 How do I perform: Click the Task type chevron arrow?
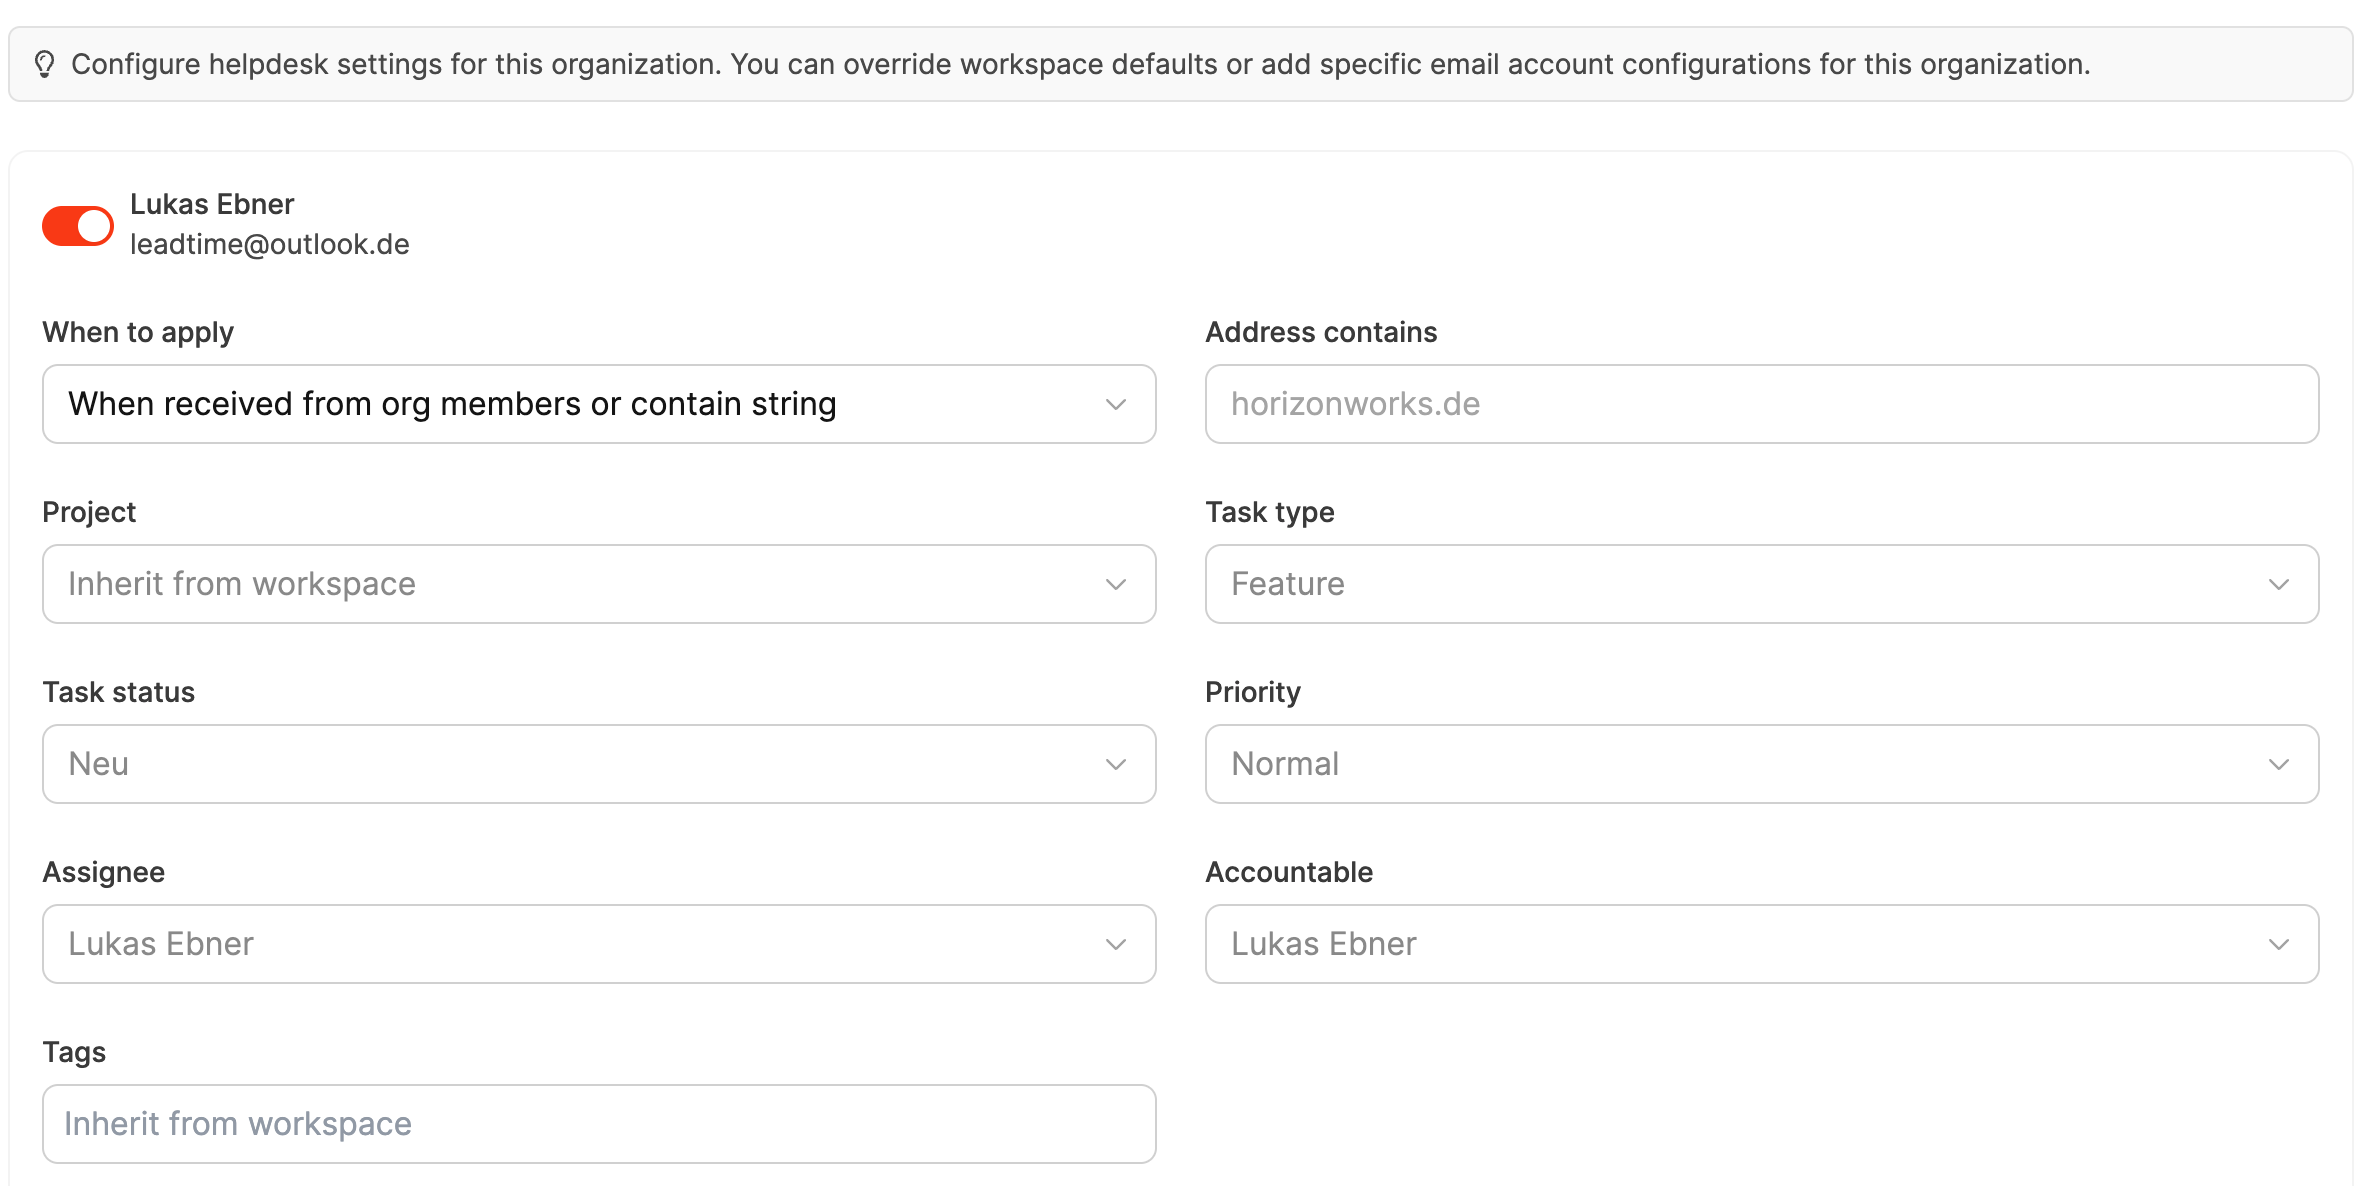[2279, 584]
